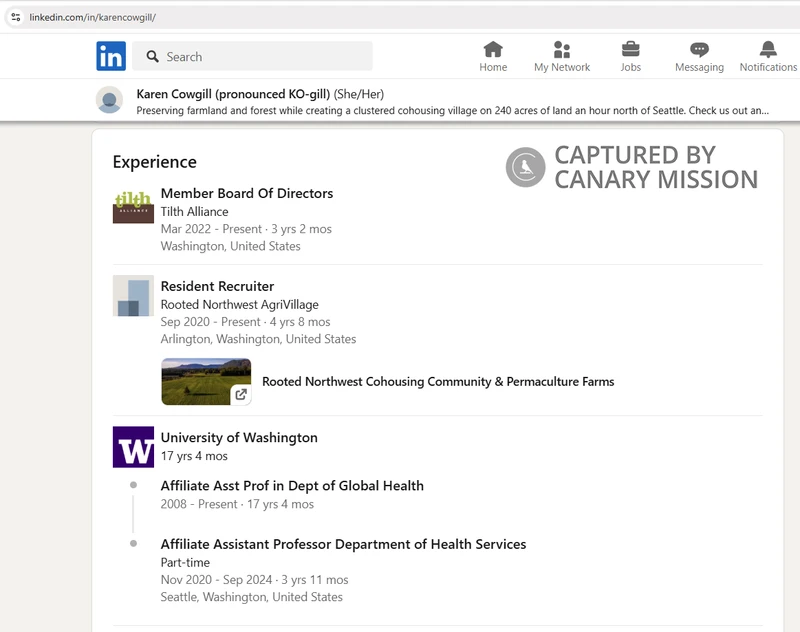Click the LinkedIn logo icon

coord(111,56)
